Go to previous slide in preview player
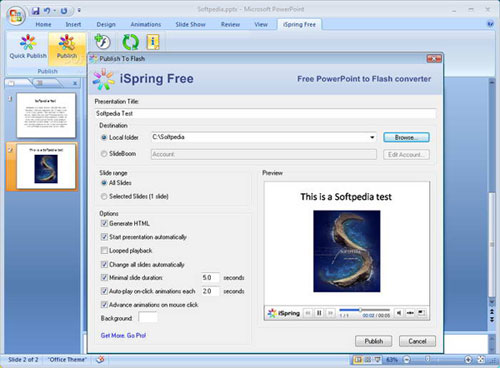 point(308,313)
